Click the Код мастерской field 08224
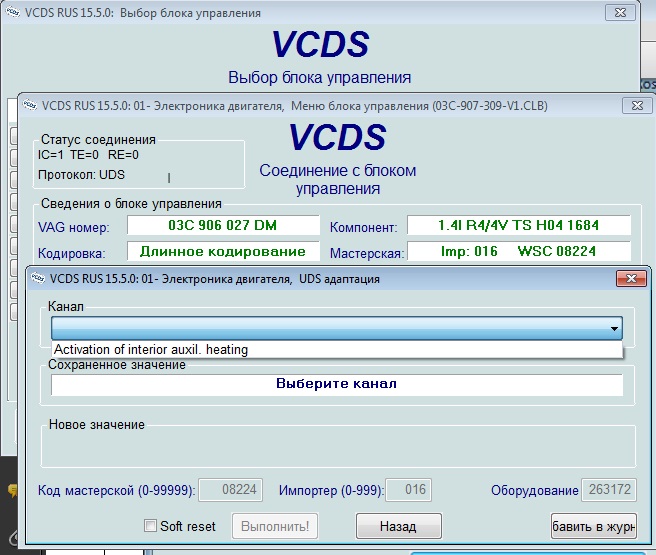 click(x=231, y=490)
